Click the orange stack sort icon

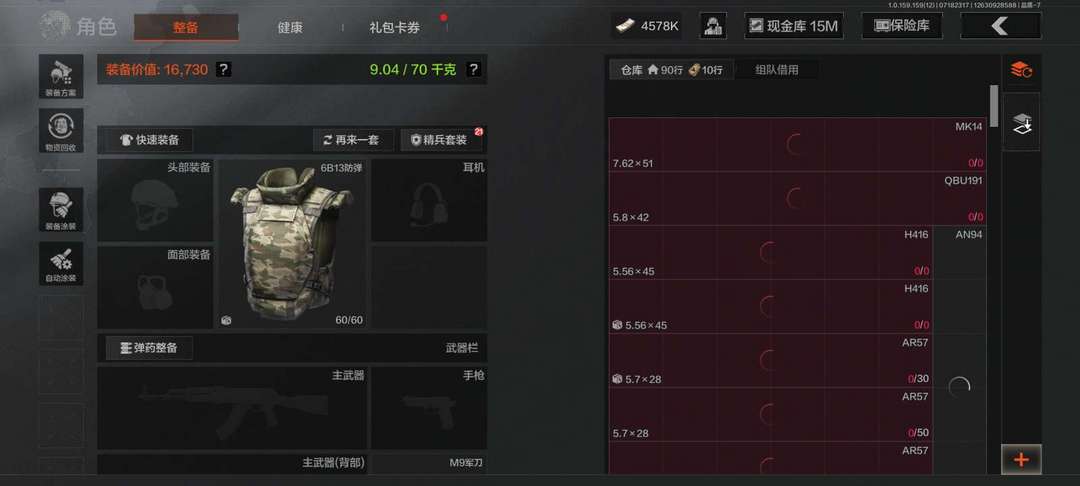pos(1021,70)
